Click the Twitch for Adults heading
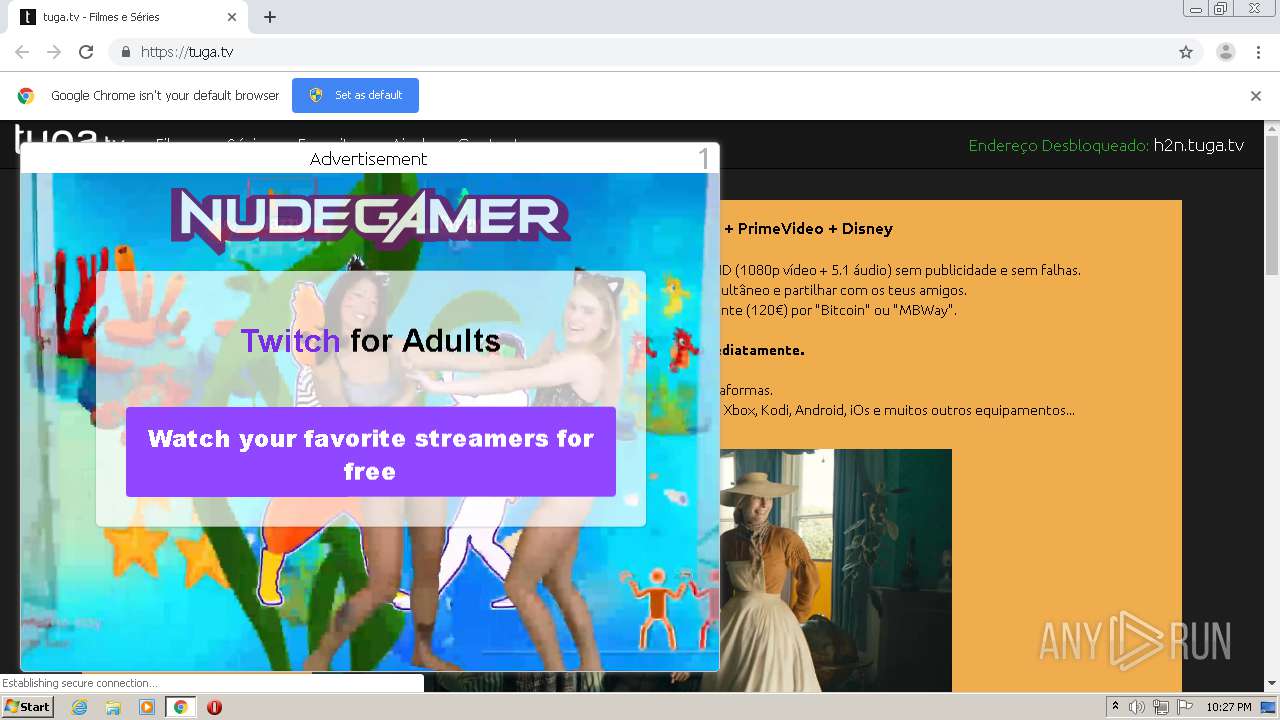Viewport: 1280px width, 720px height. [x=370, y=341]
